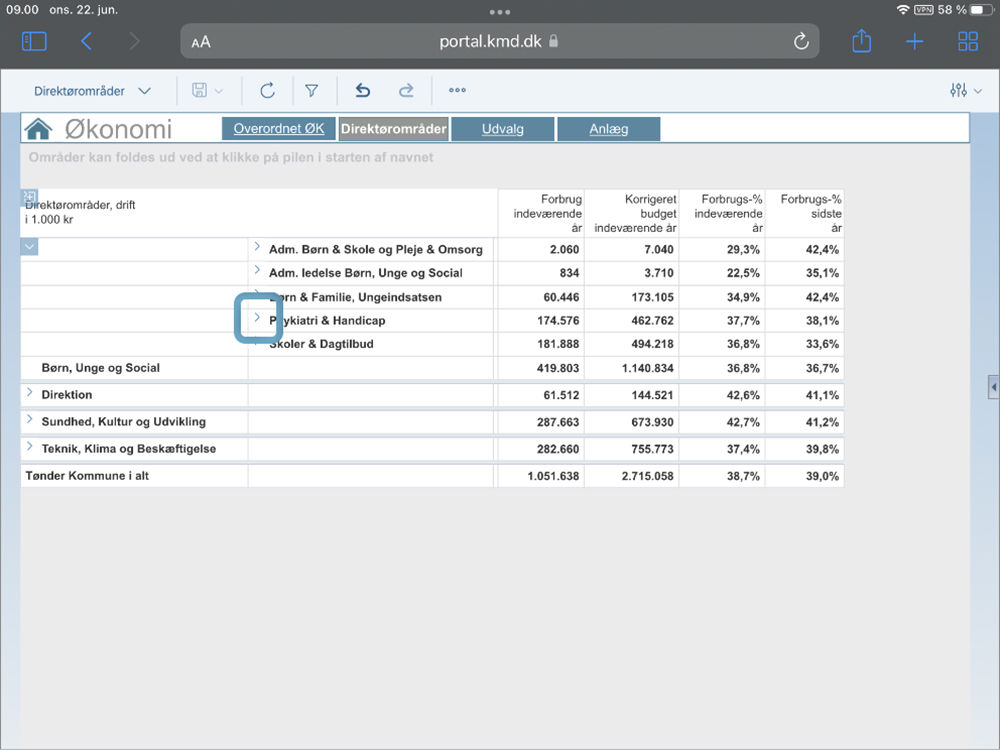Viewport: 1000px width, 750px height.
Task: Switch to the Udvalg tab
Action: pos(502,129)
